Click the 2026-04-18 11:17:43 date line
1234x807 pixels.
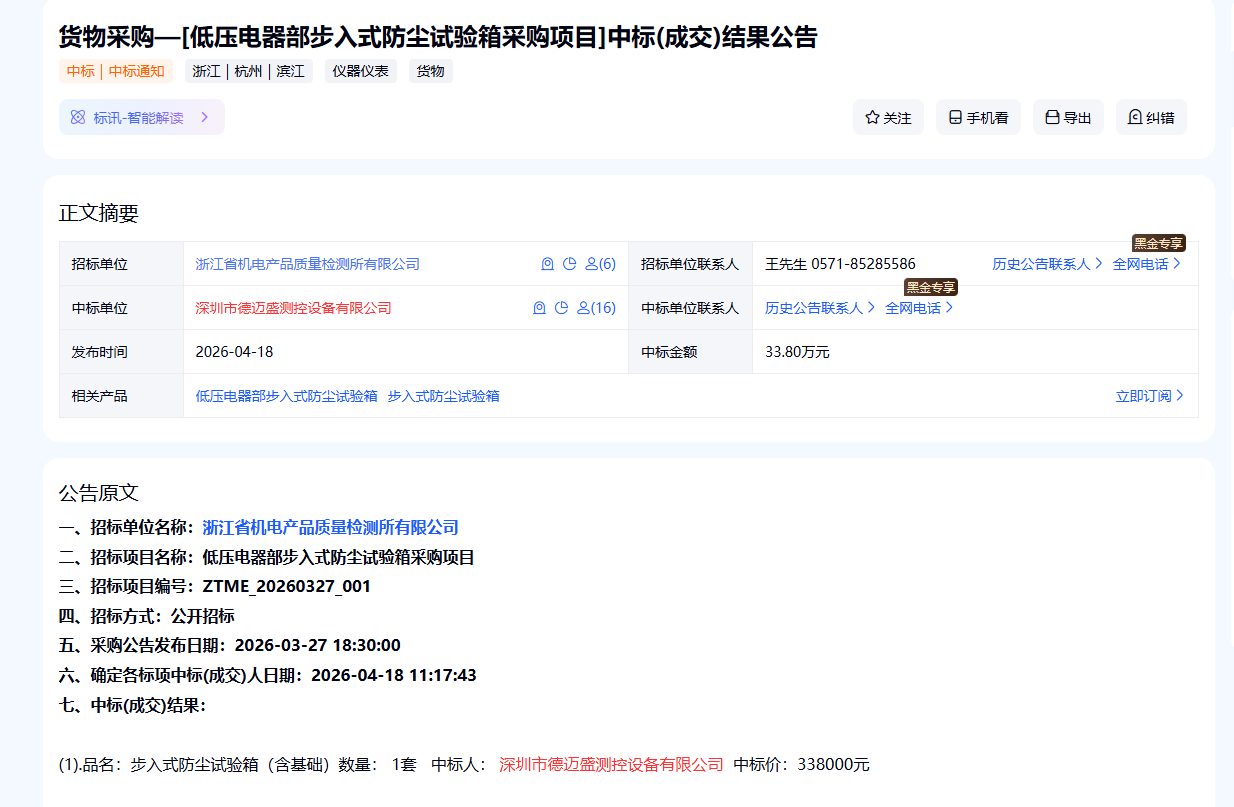pyautogui.click(x=268, y=675)
